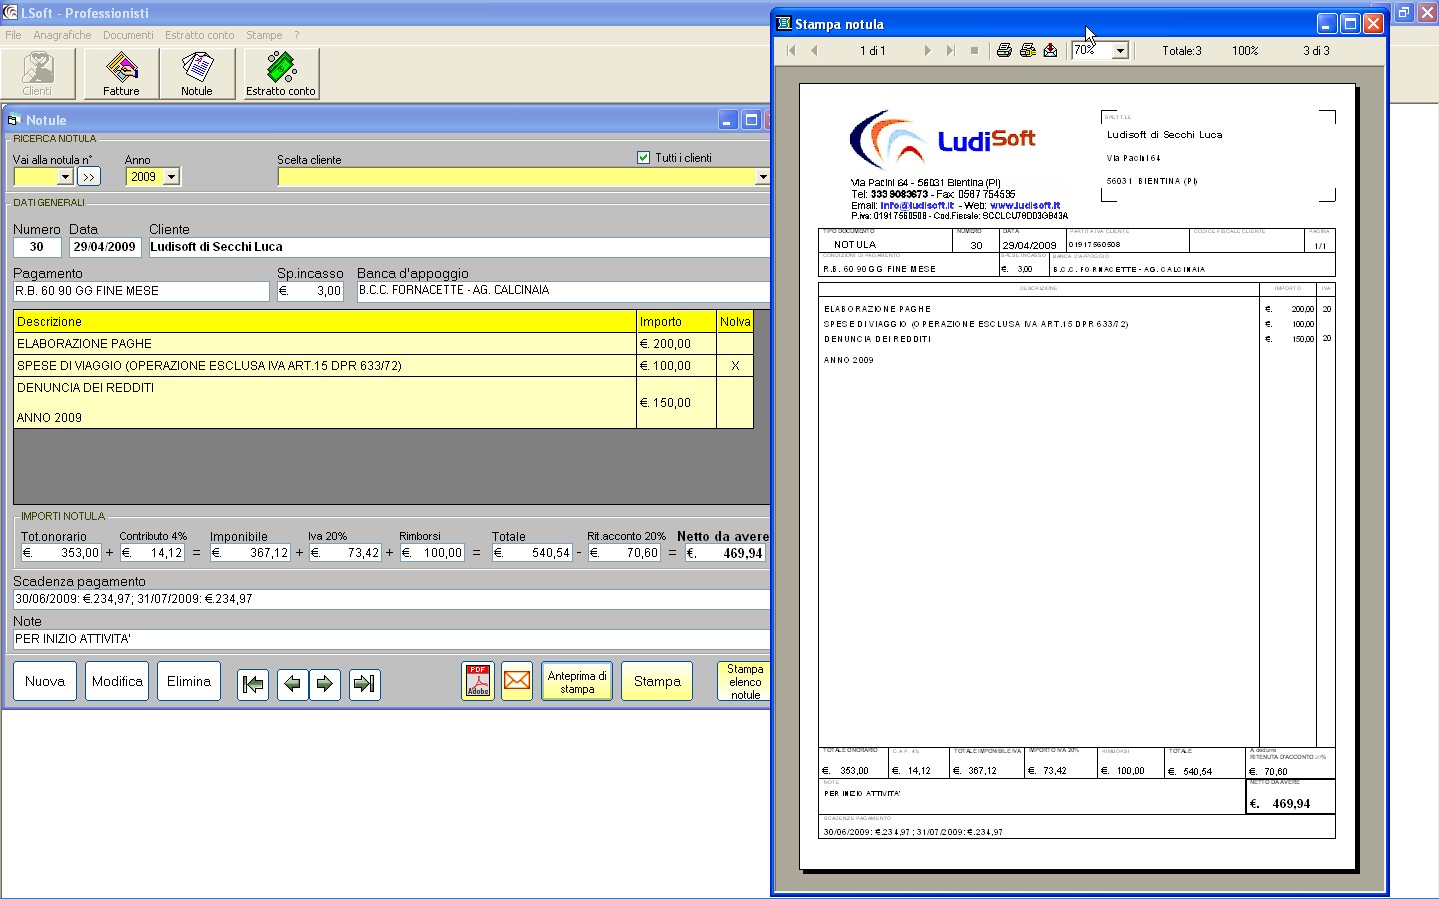The image size is (1439, 899).
Task: Click the Data field 29/04/2009
Action: pyautogui.click(x=105, y=247)
